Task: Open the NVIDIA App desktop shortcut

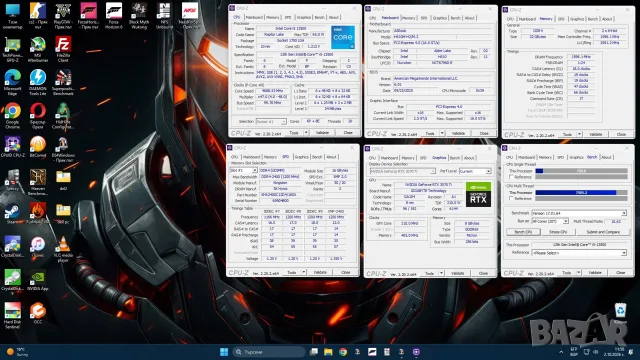Action: tap(38, 281)
